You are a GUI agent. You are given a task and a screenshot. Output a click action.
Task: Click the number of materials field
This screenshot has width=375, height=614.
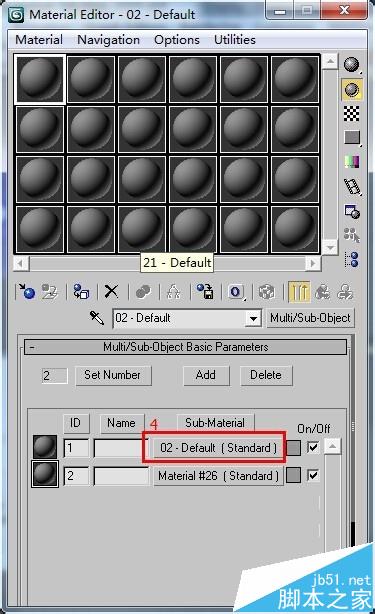54,376
